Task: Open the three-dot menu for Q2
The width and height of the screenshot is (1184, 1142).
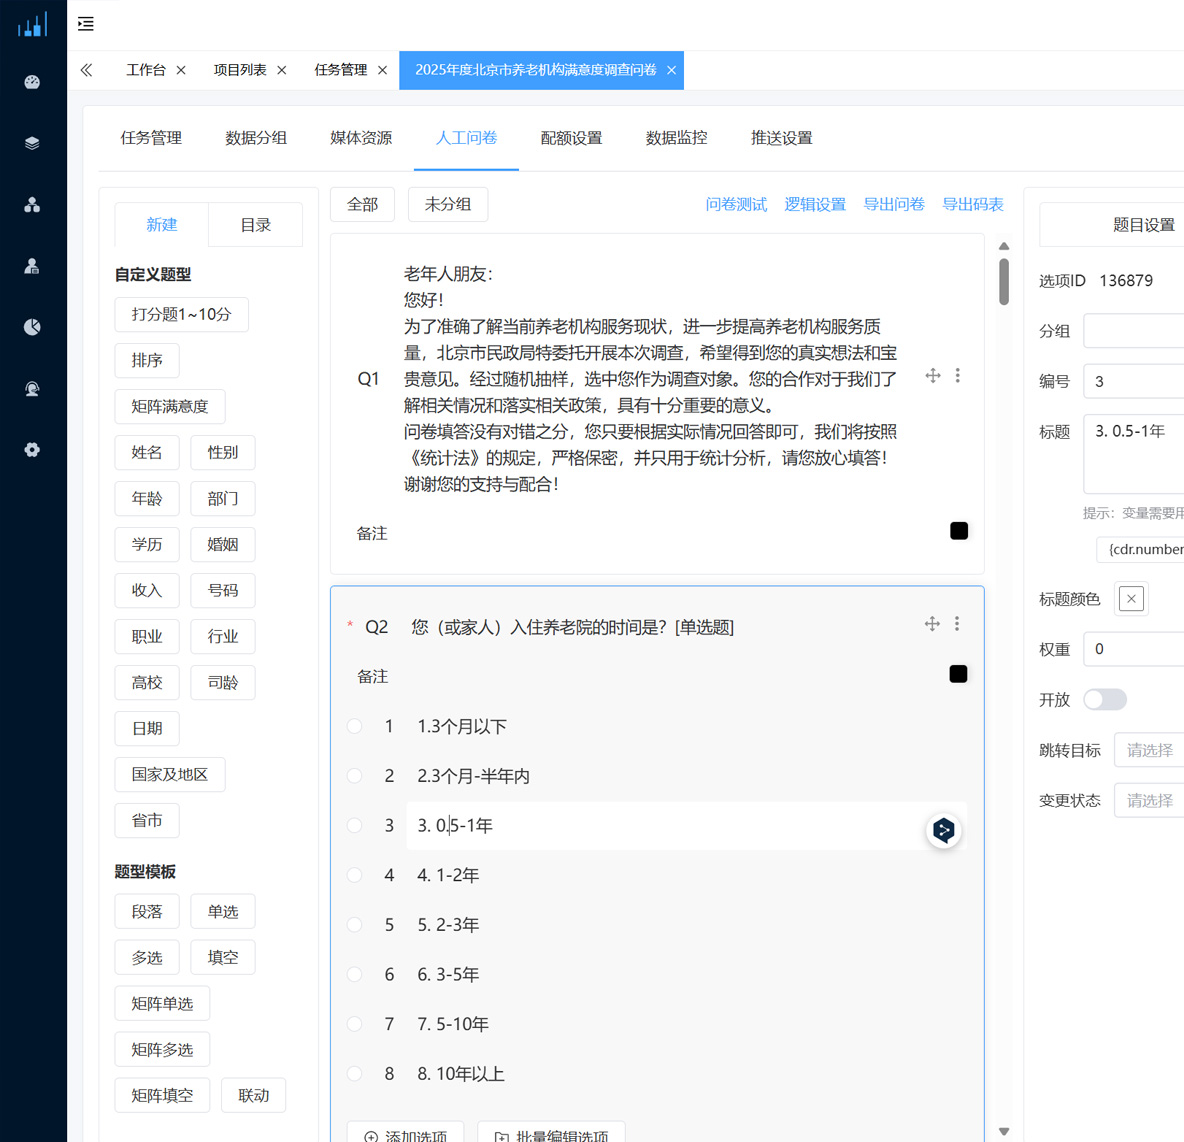Action: point(957,624)
